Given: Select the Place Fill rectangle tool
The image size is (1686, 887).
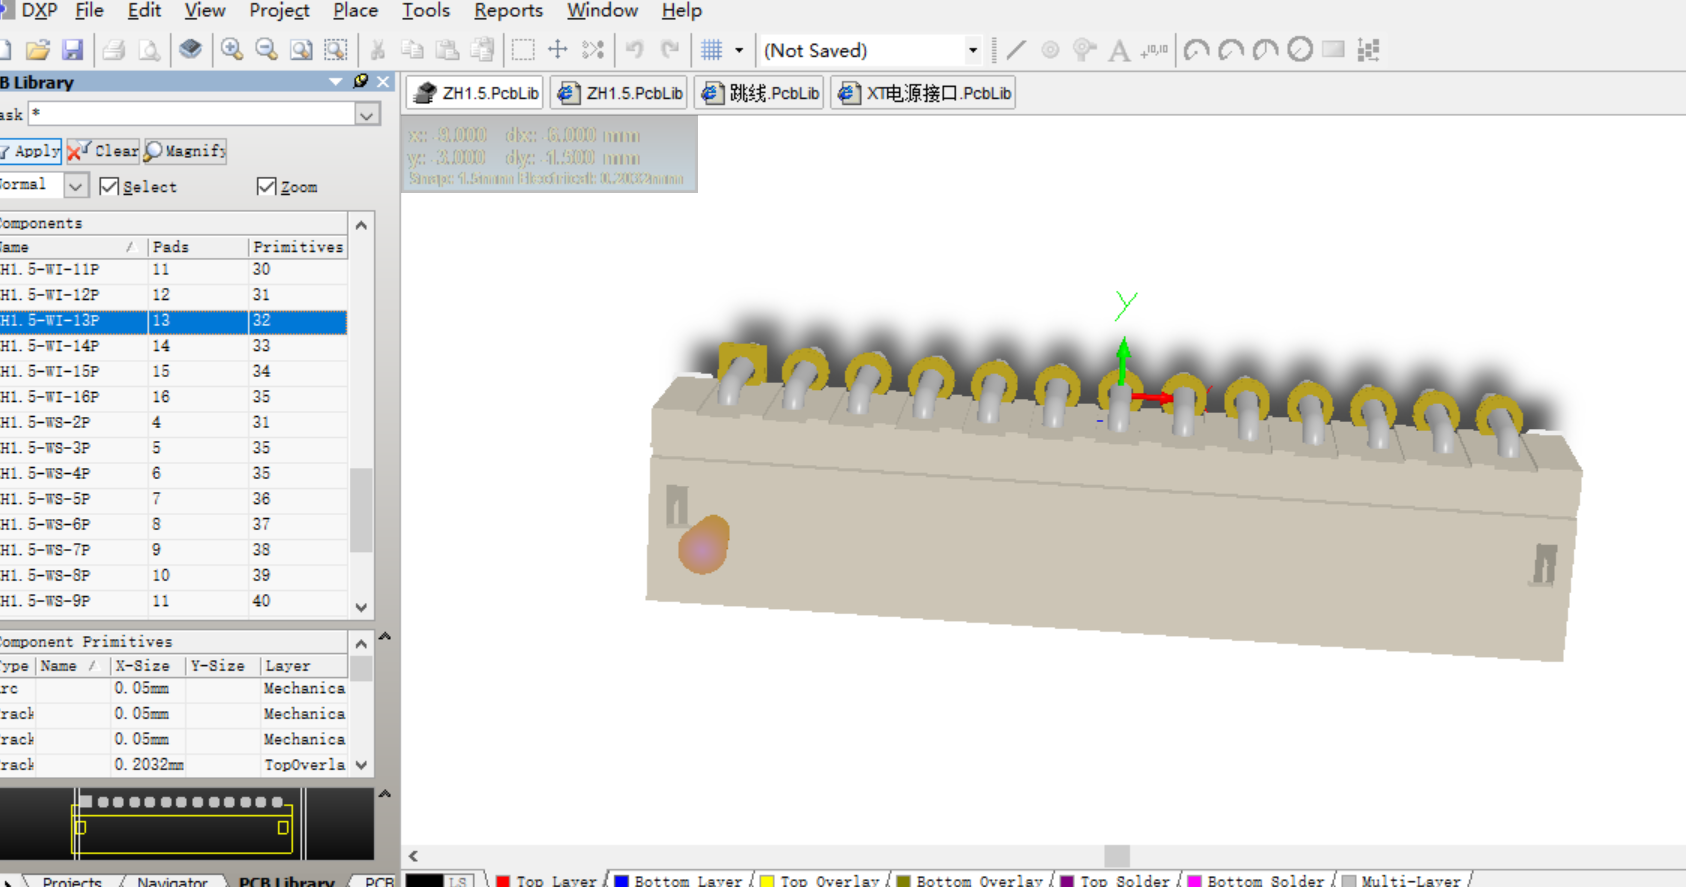Looking at the screenshot, I should 1333,50.
